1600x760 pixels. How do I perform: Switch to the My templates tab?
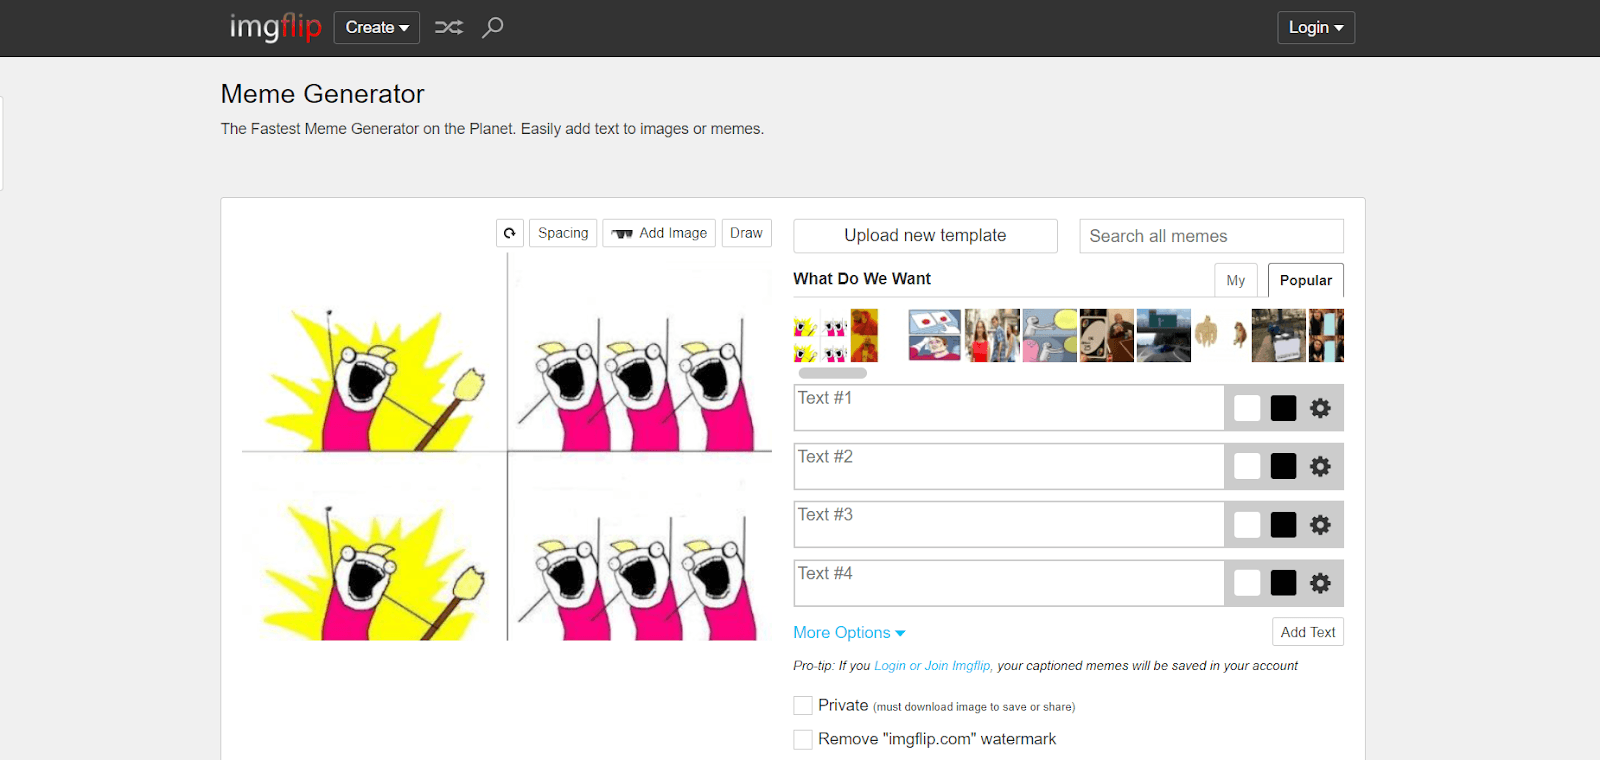coord(1236,280)
